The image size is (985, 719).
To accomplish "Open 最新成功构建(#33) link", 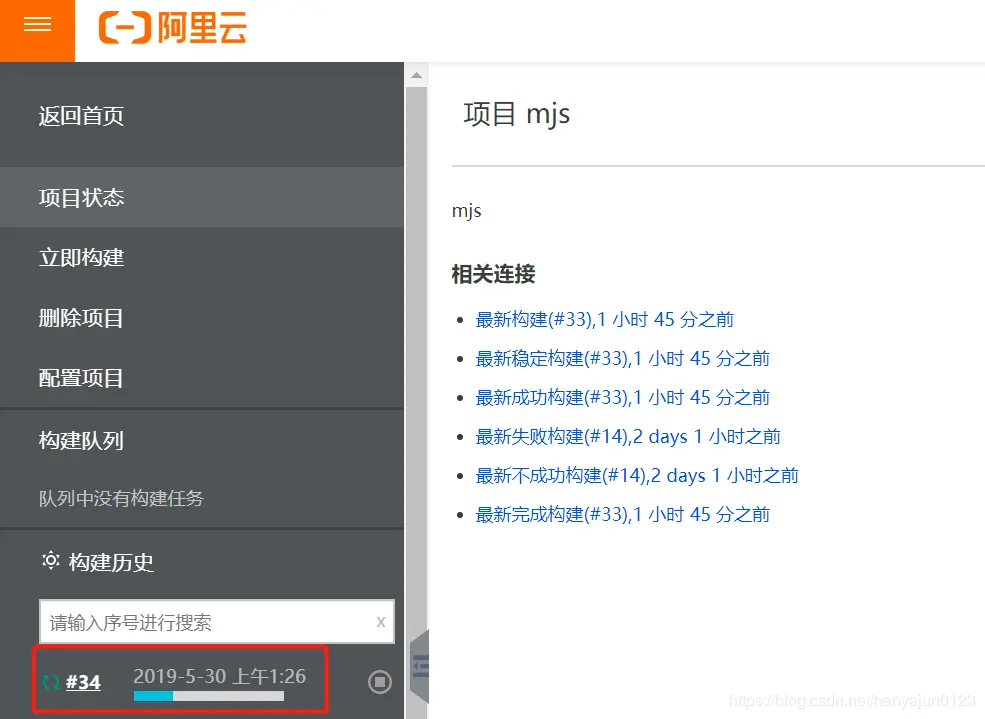I will 623,397.
